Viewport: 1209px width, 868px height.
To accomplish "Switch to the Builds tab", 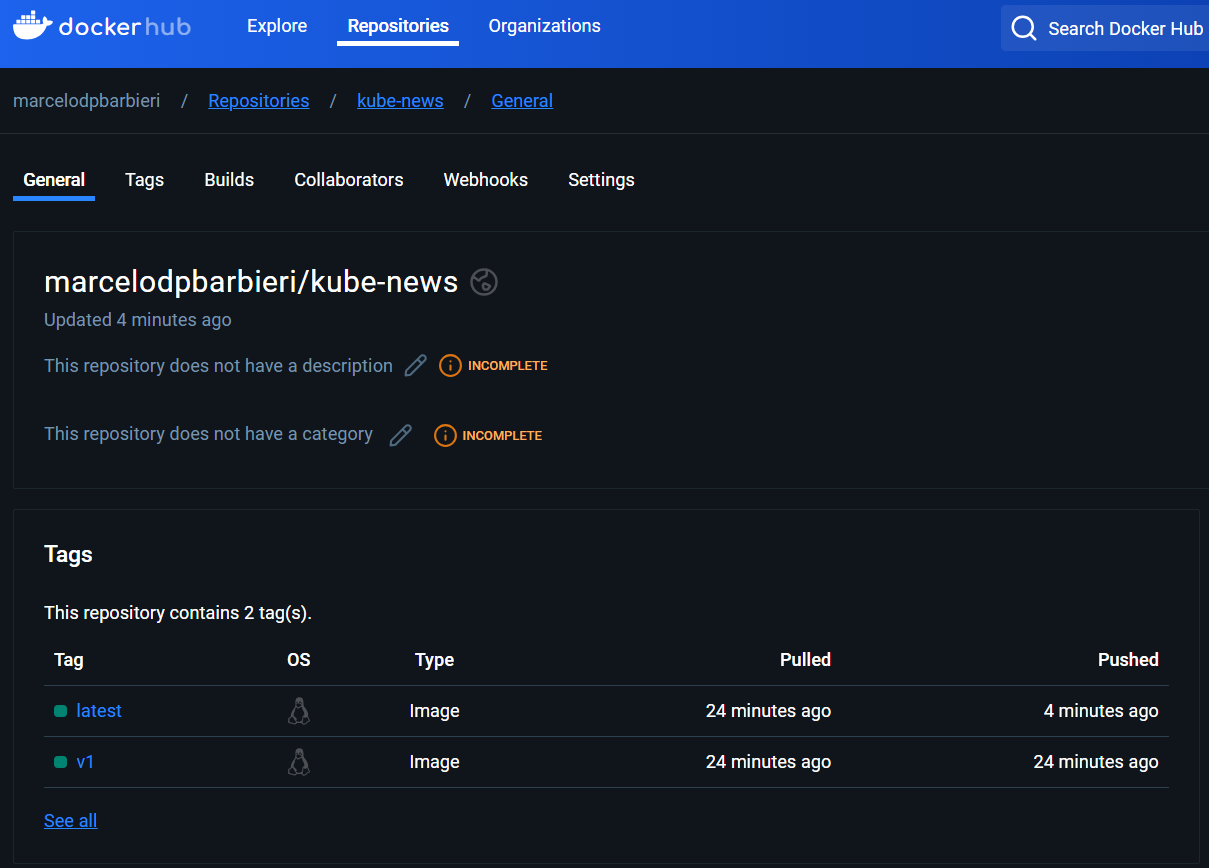I will click(x=229, y=180).
